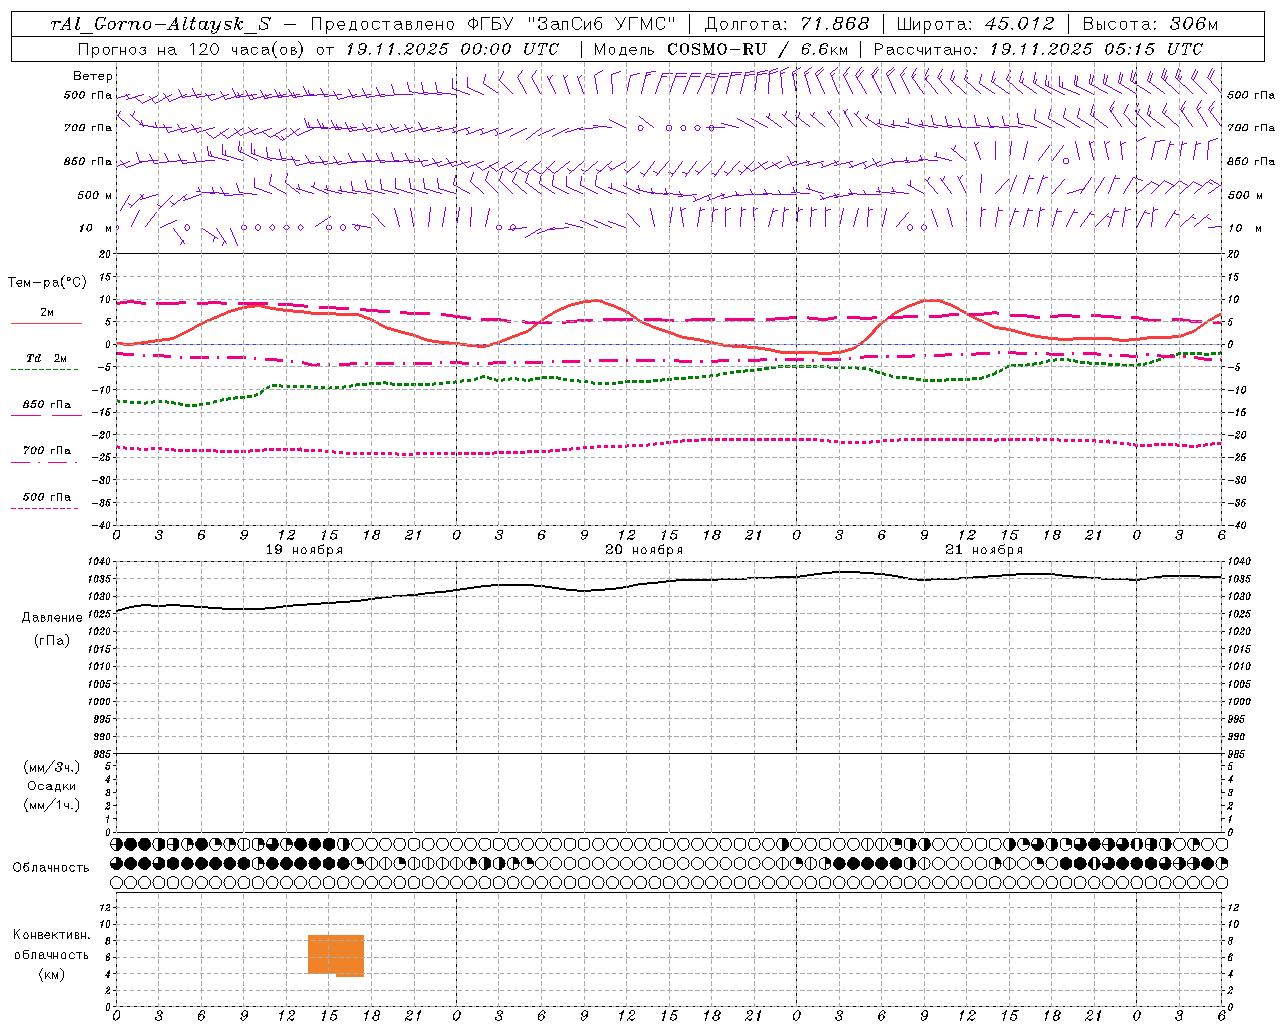Click the left 500 м wind row label
This screenshot has height=1024, width=1280.
[95, 195]
